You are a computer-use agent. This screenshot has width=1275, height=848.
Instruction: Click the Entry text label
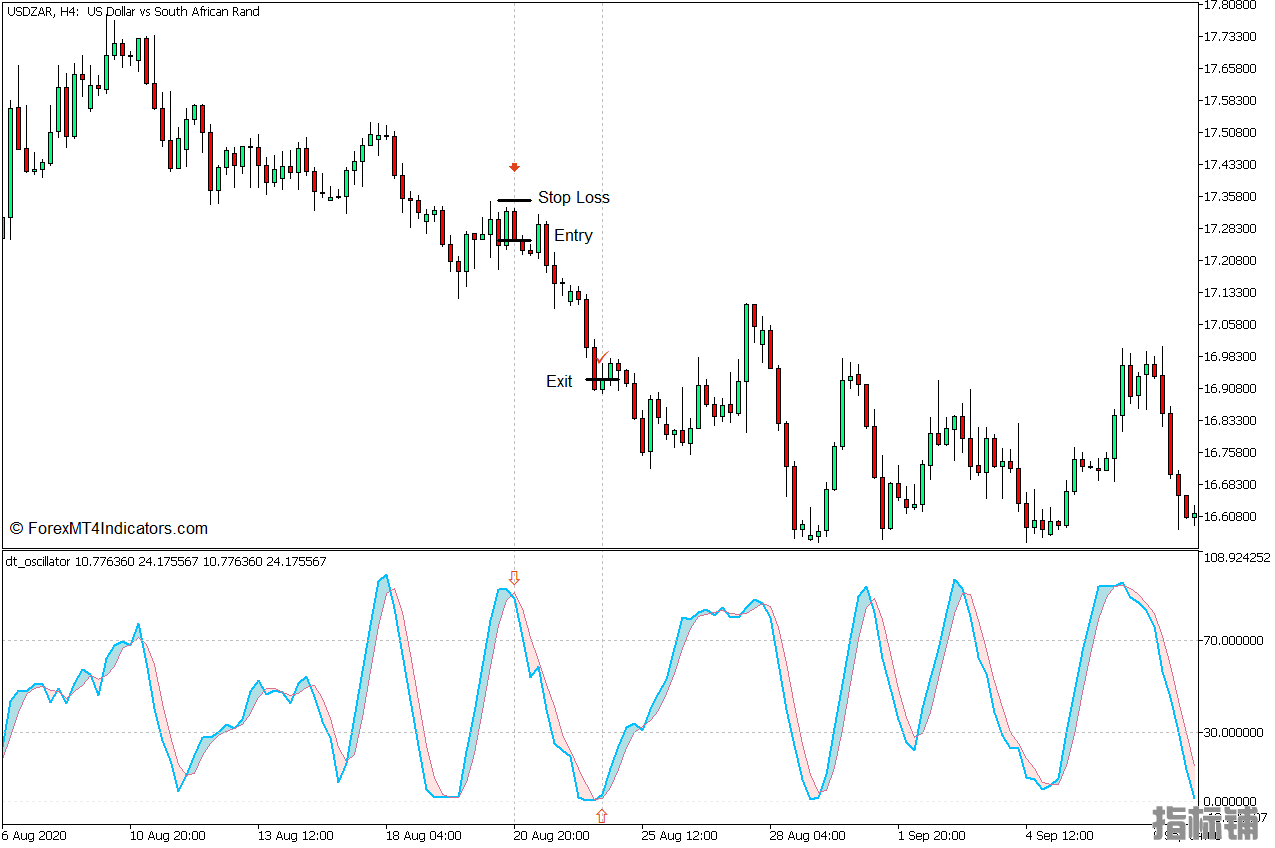tap(573, 236)
